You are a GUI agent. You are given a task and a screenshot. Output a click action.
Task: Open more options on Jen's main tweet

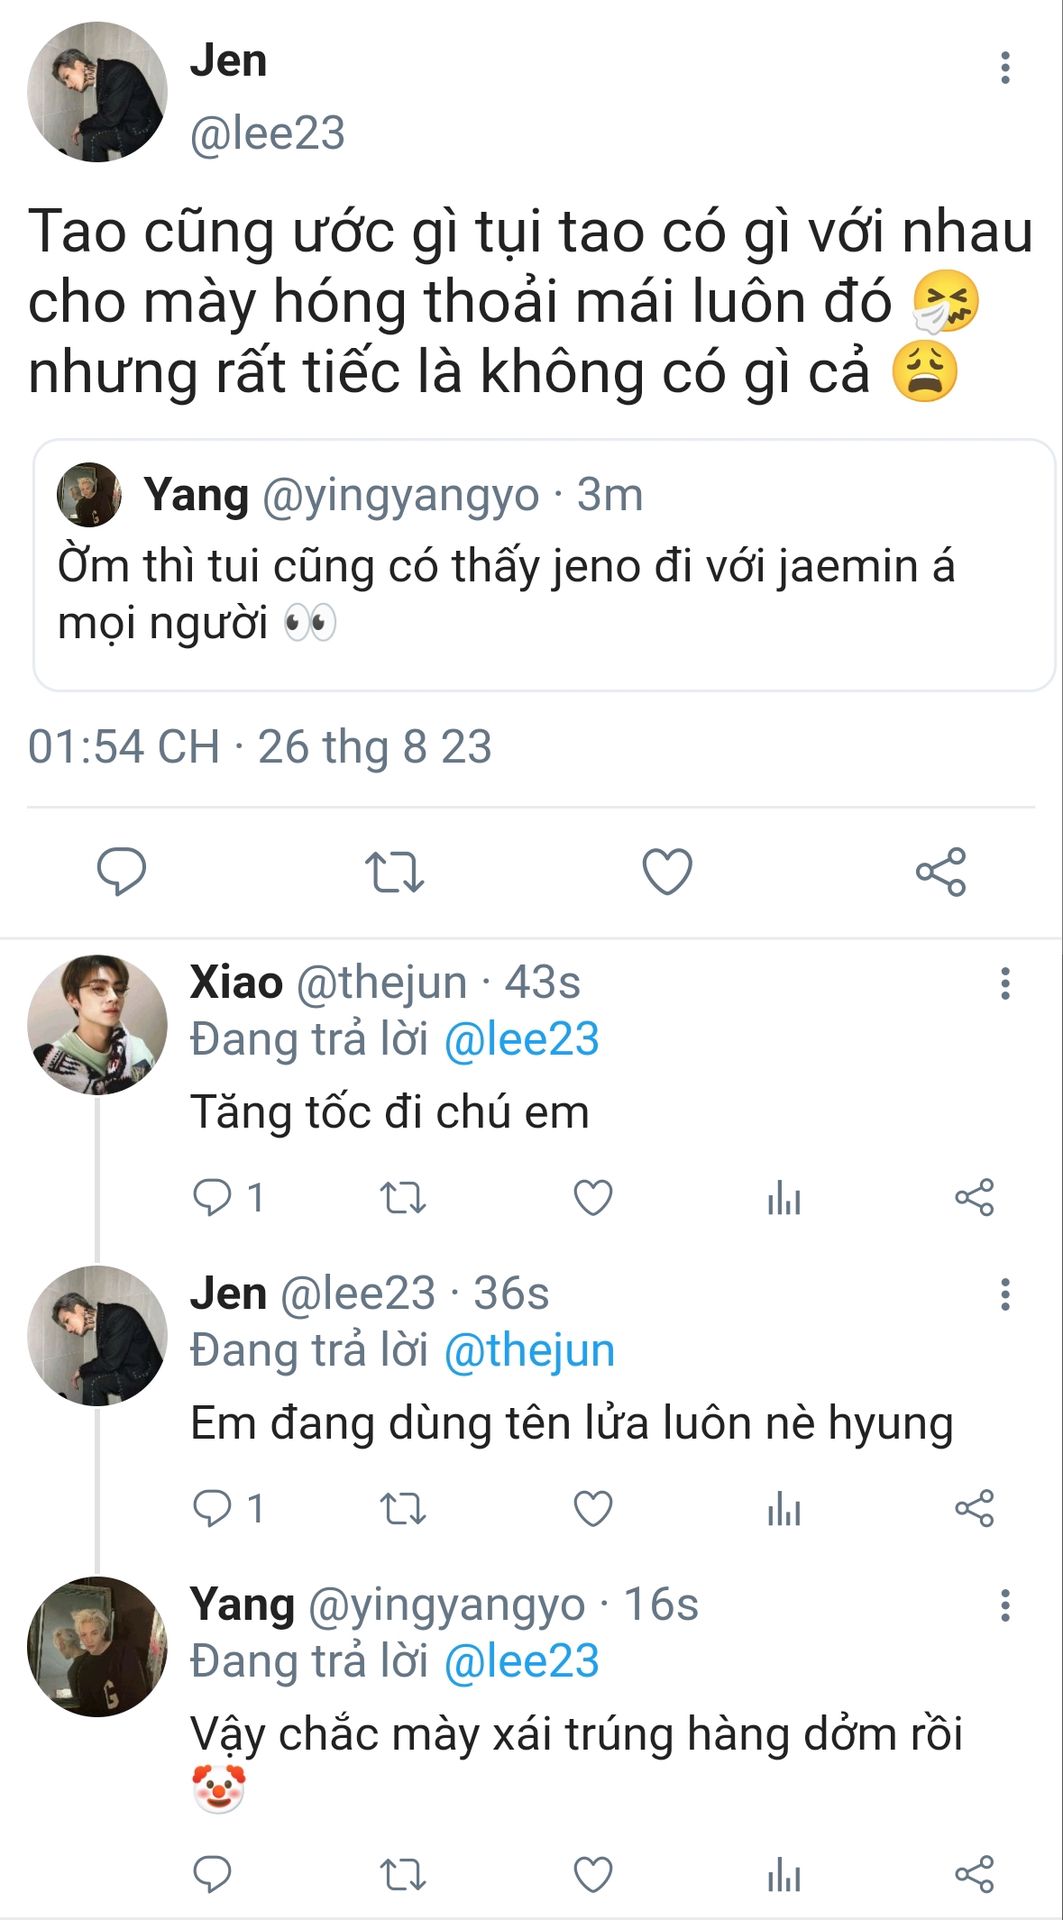pyautogui.click(x=1005, y=68)
